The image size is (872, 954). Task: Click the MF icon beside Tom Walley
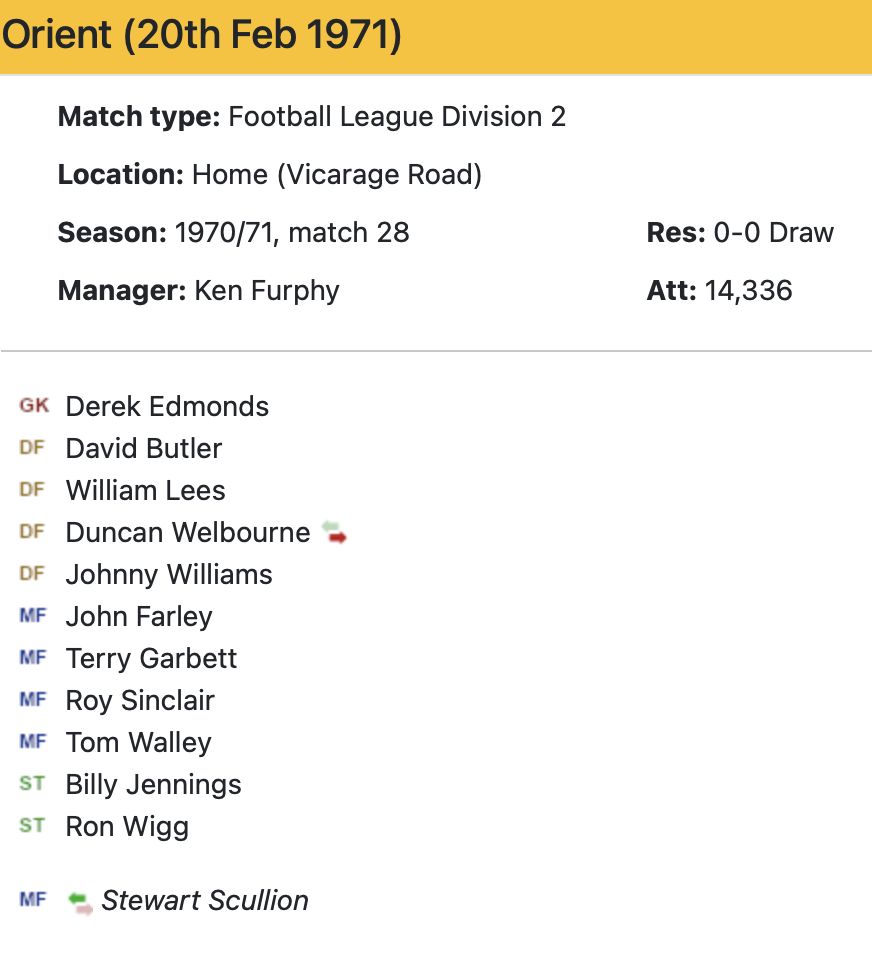[x=33, y=742]
